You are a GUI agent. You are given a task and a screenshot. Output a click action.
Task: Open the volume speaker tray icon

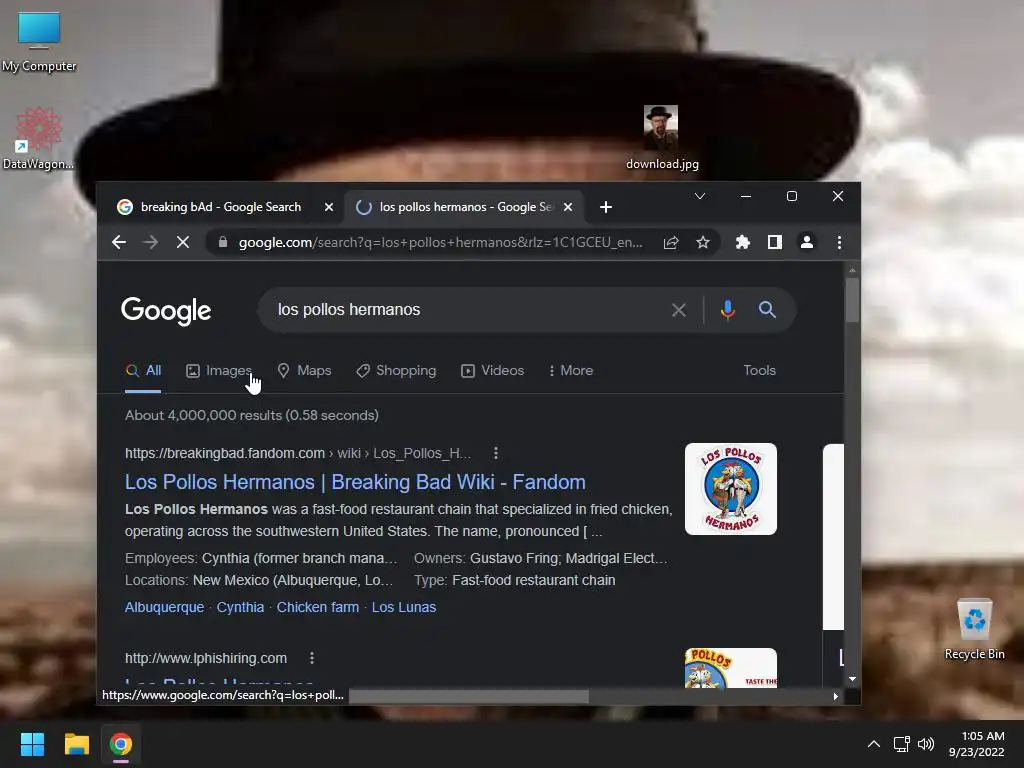tap(926, 744)
